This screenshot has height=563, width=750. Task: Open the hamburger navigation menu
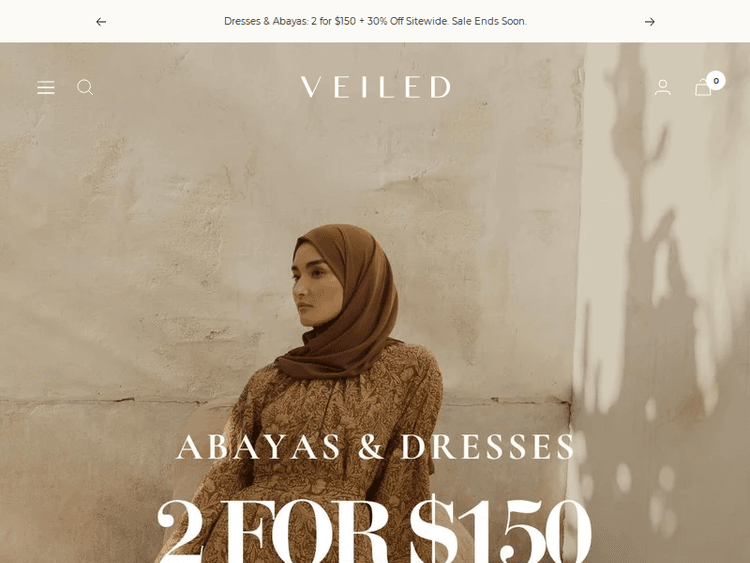tap(46, 88)
